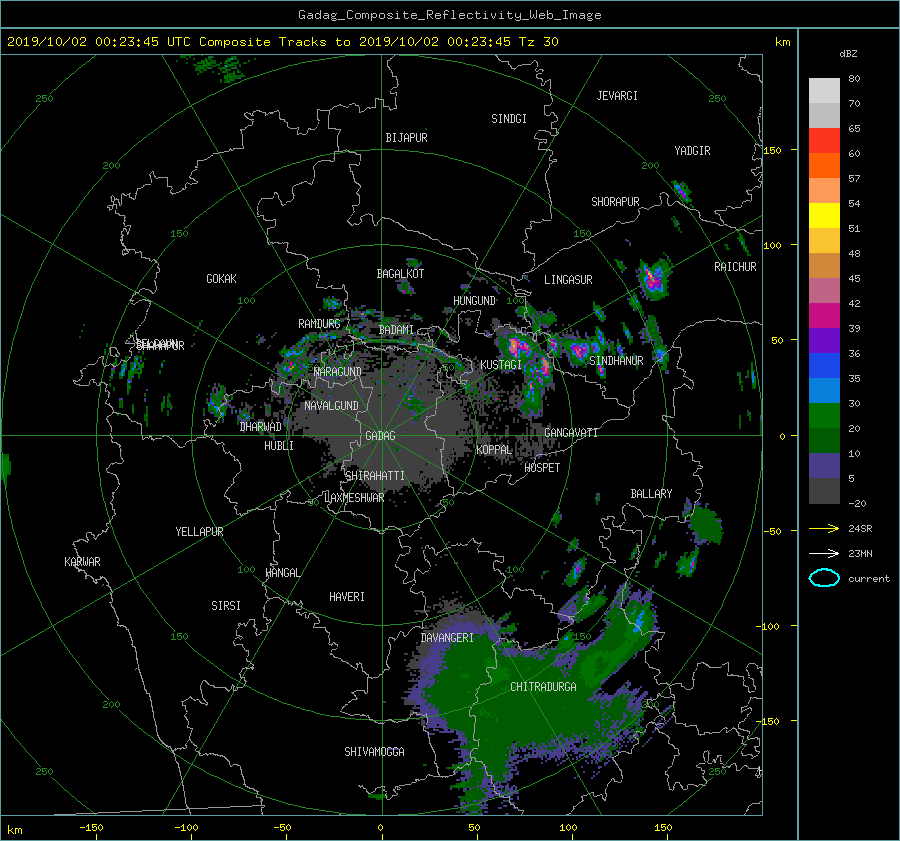Click the dBZ legend heading
Image resolution: width=900 pixels, height=841 pixels.
(x=848, y=54)
